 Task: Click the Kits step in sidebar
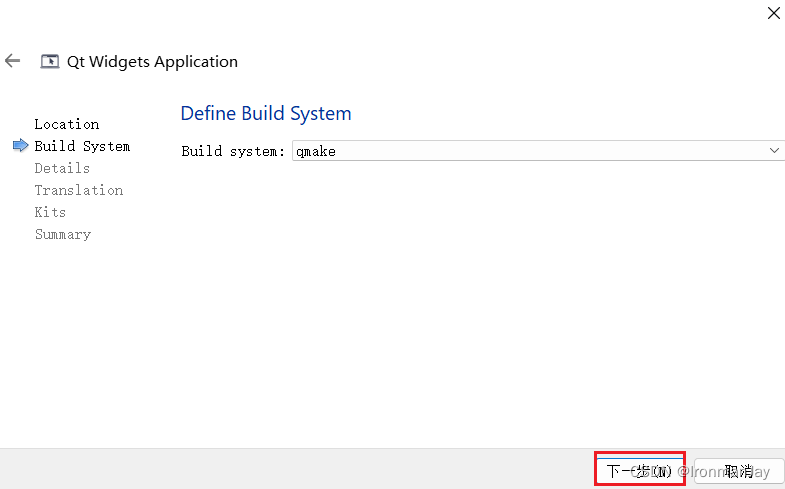50,212
